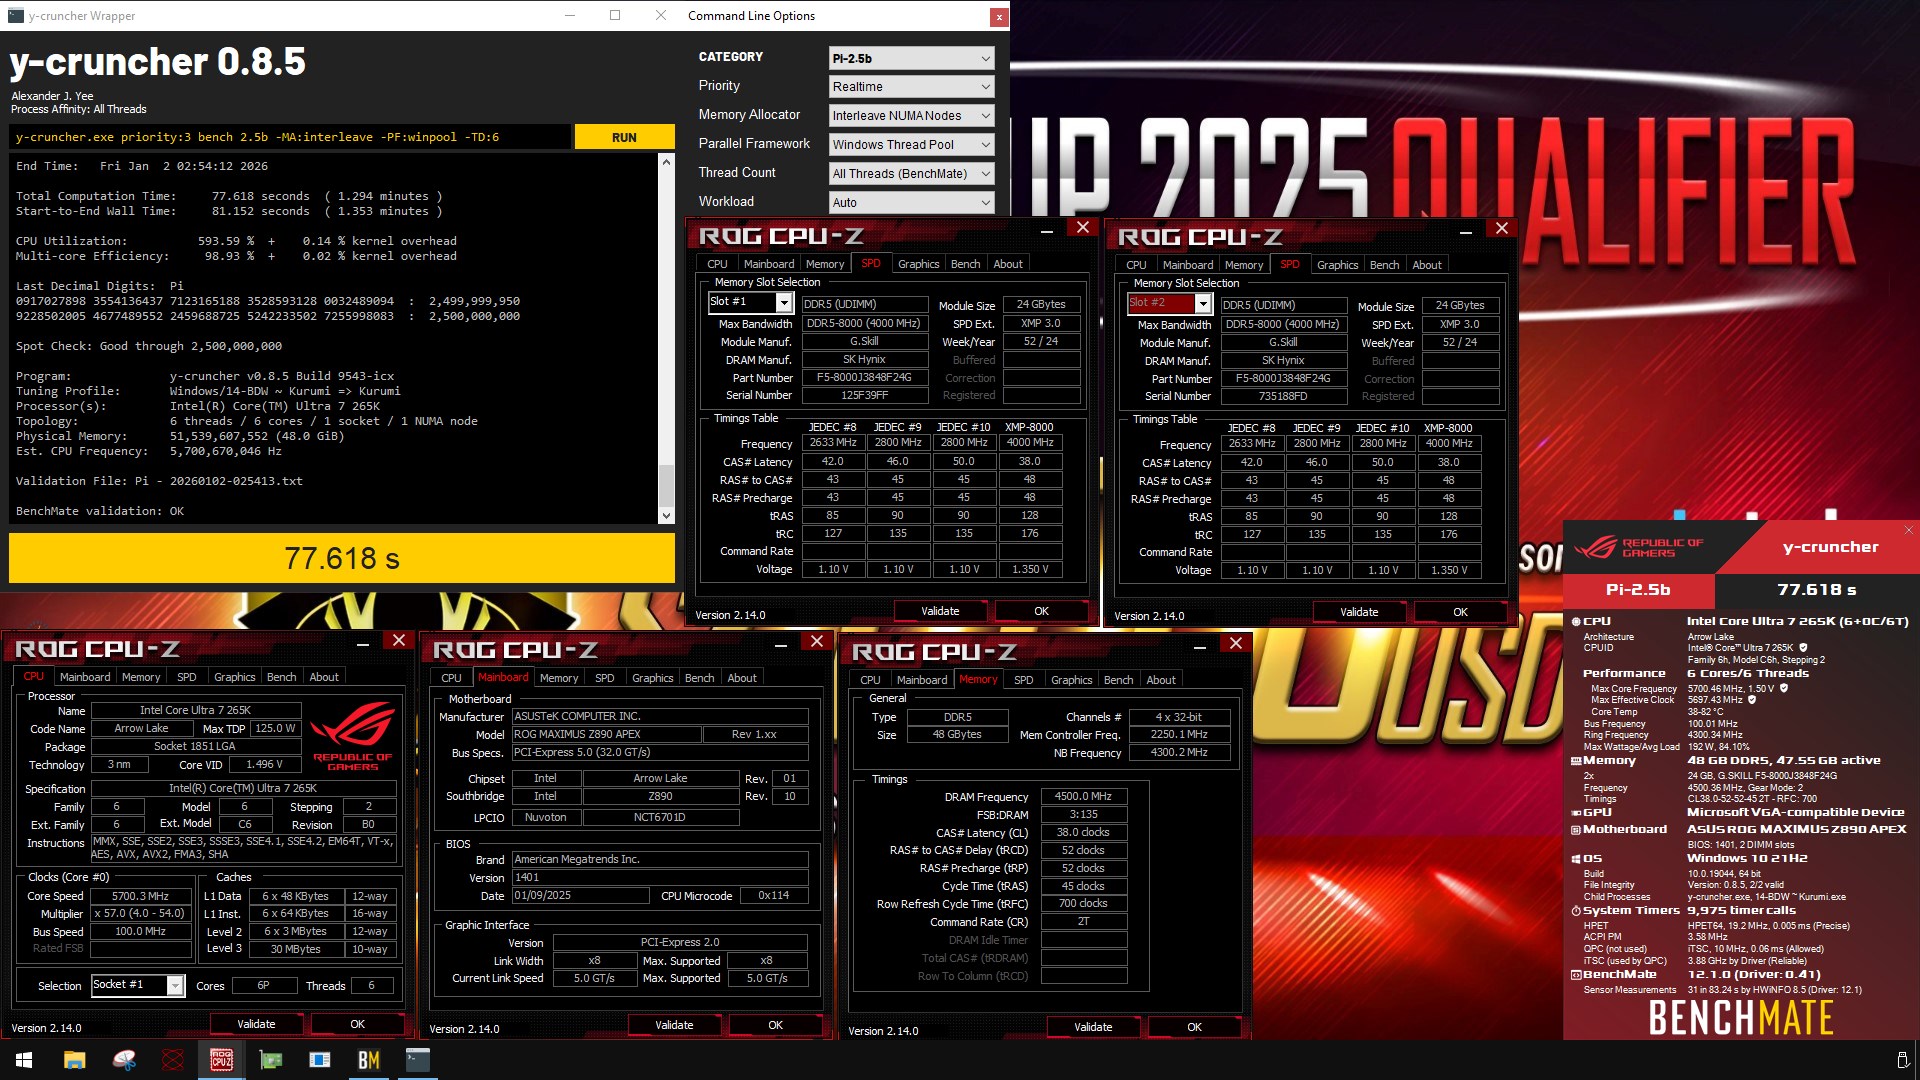1920x1080 pixels.
Task: Open the Slot #2 memory slot dropdown
Action: [1169, 303]
